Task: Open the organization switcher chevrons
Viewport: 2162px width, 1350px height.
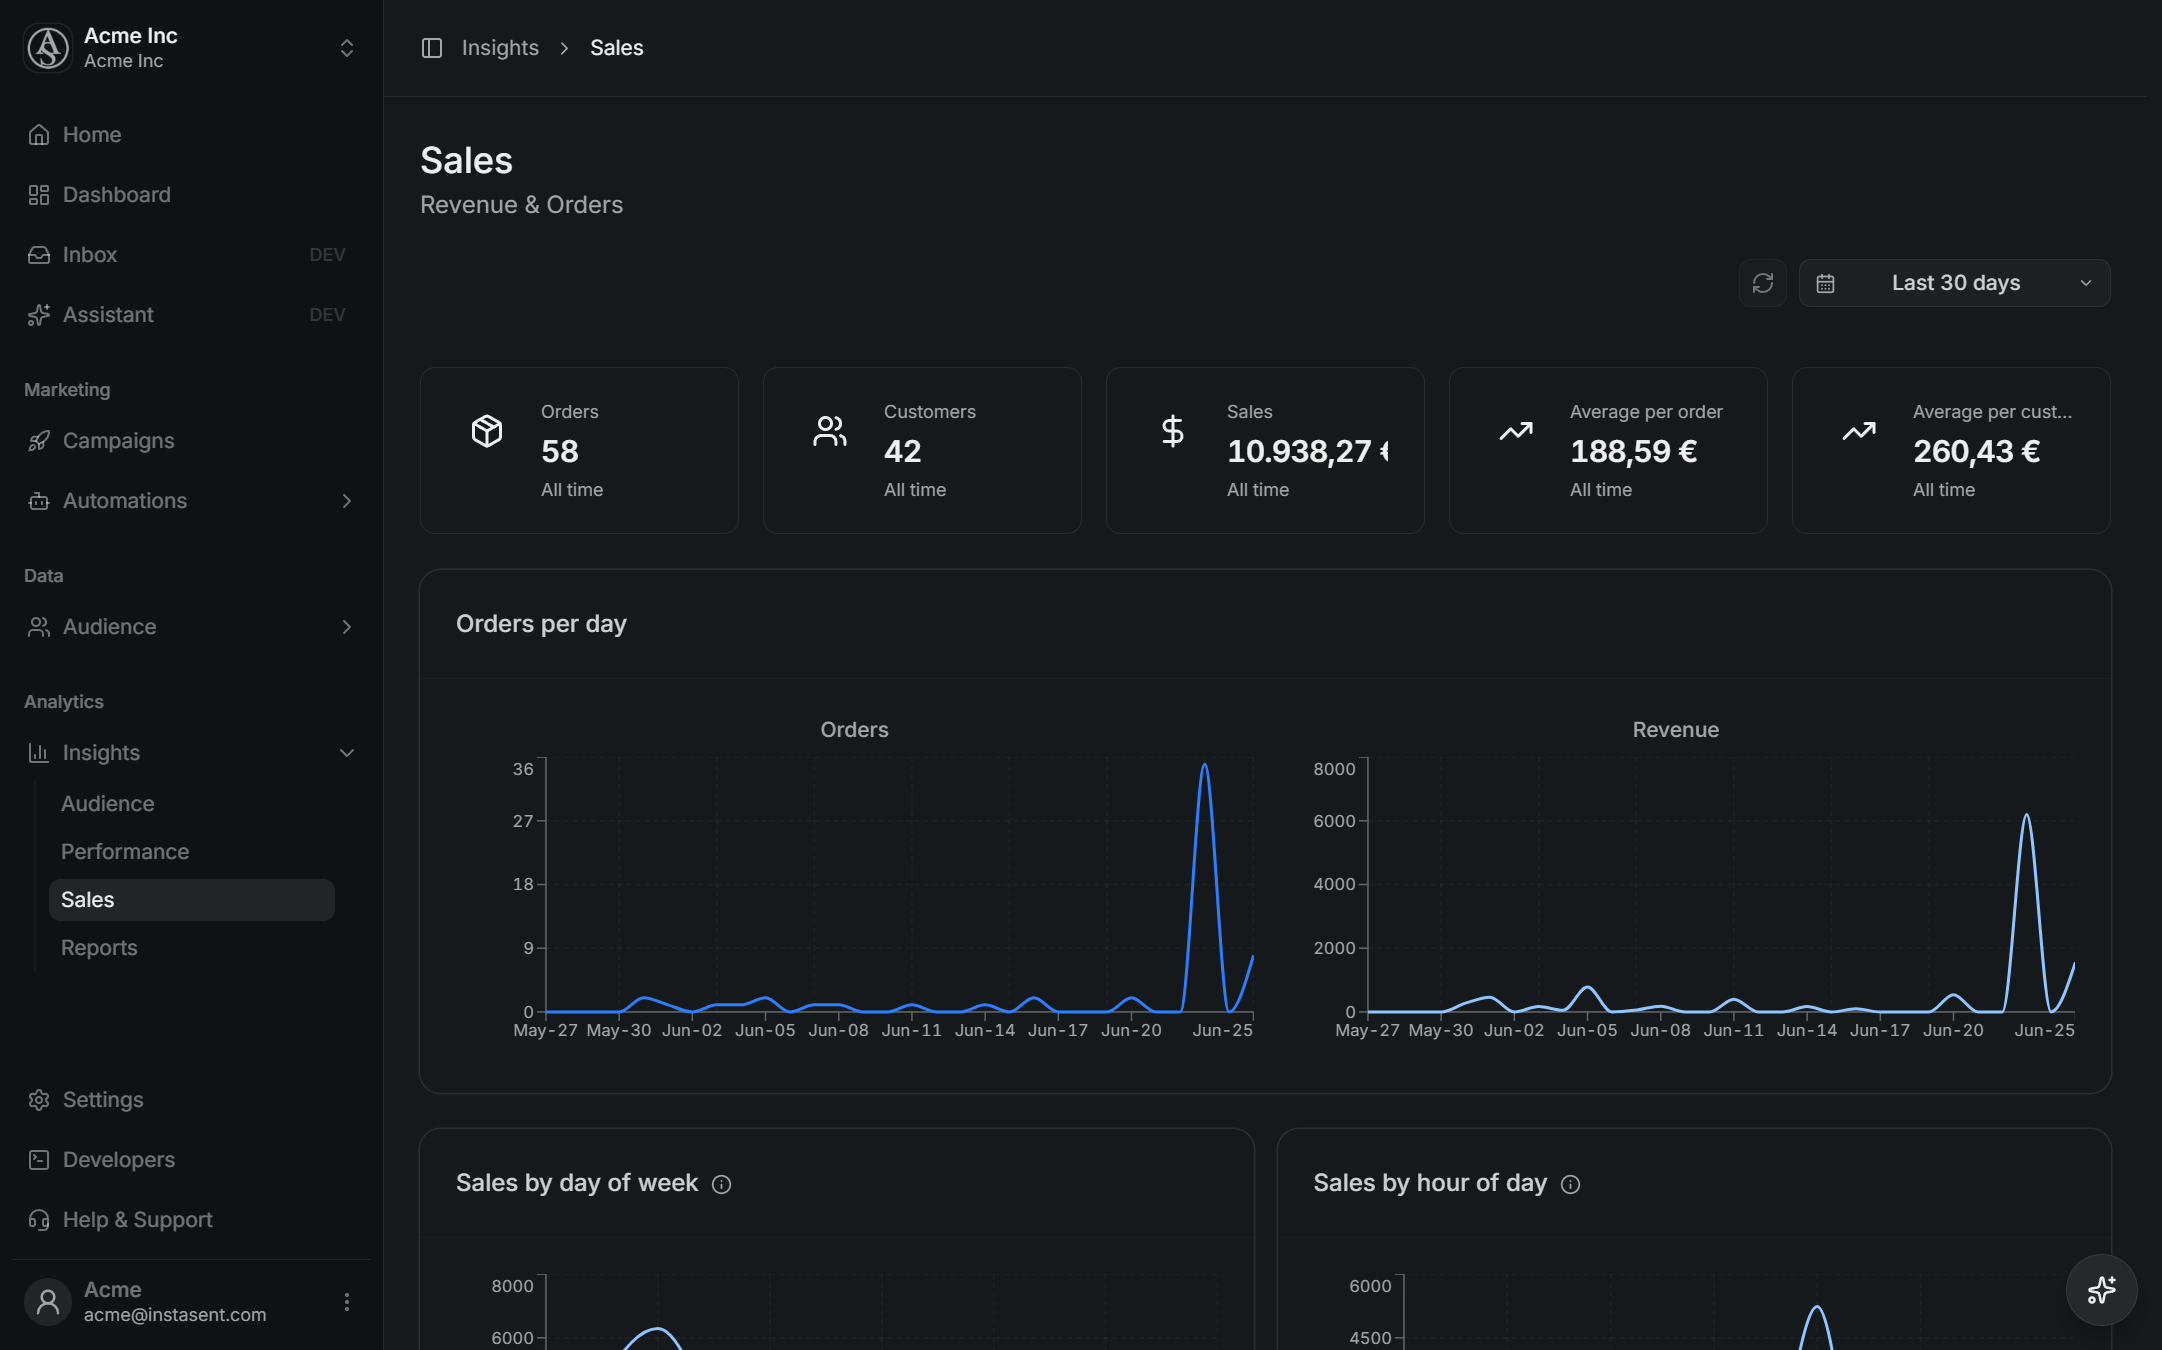Action: 347,48
